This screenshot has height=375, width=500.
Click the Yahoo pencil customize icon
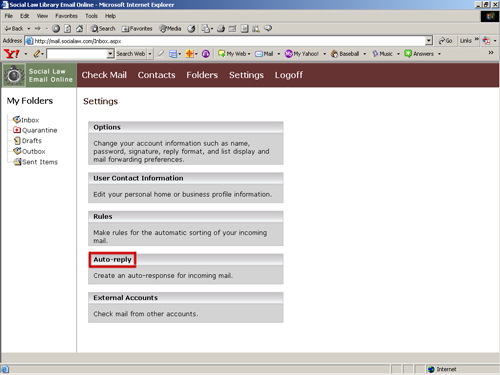[37, 54]
